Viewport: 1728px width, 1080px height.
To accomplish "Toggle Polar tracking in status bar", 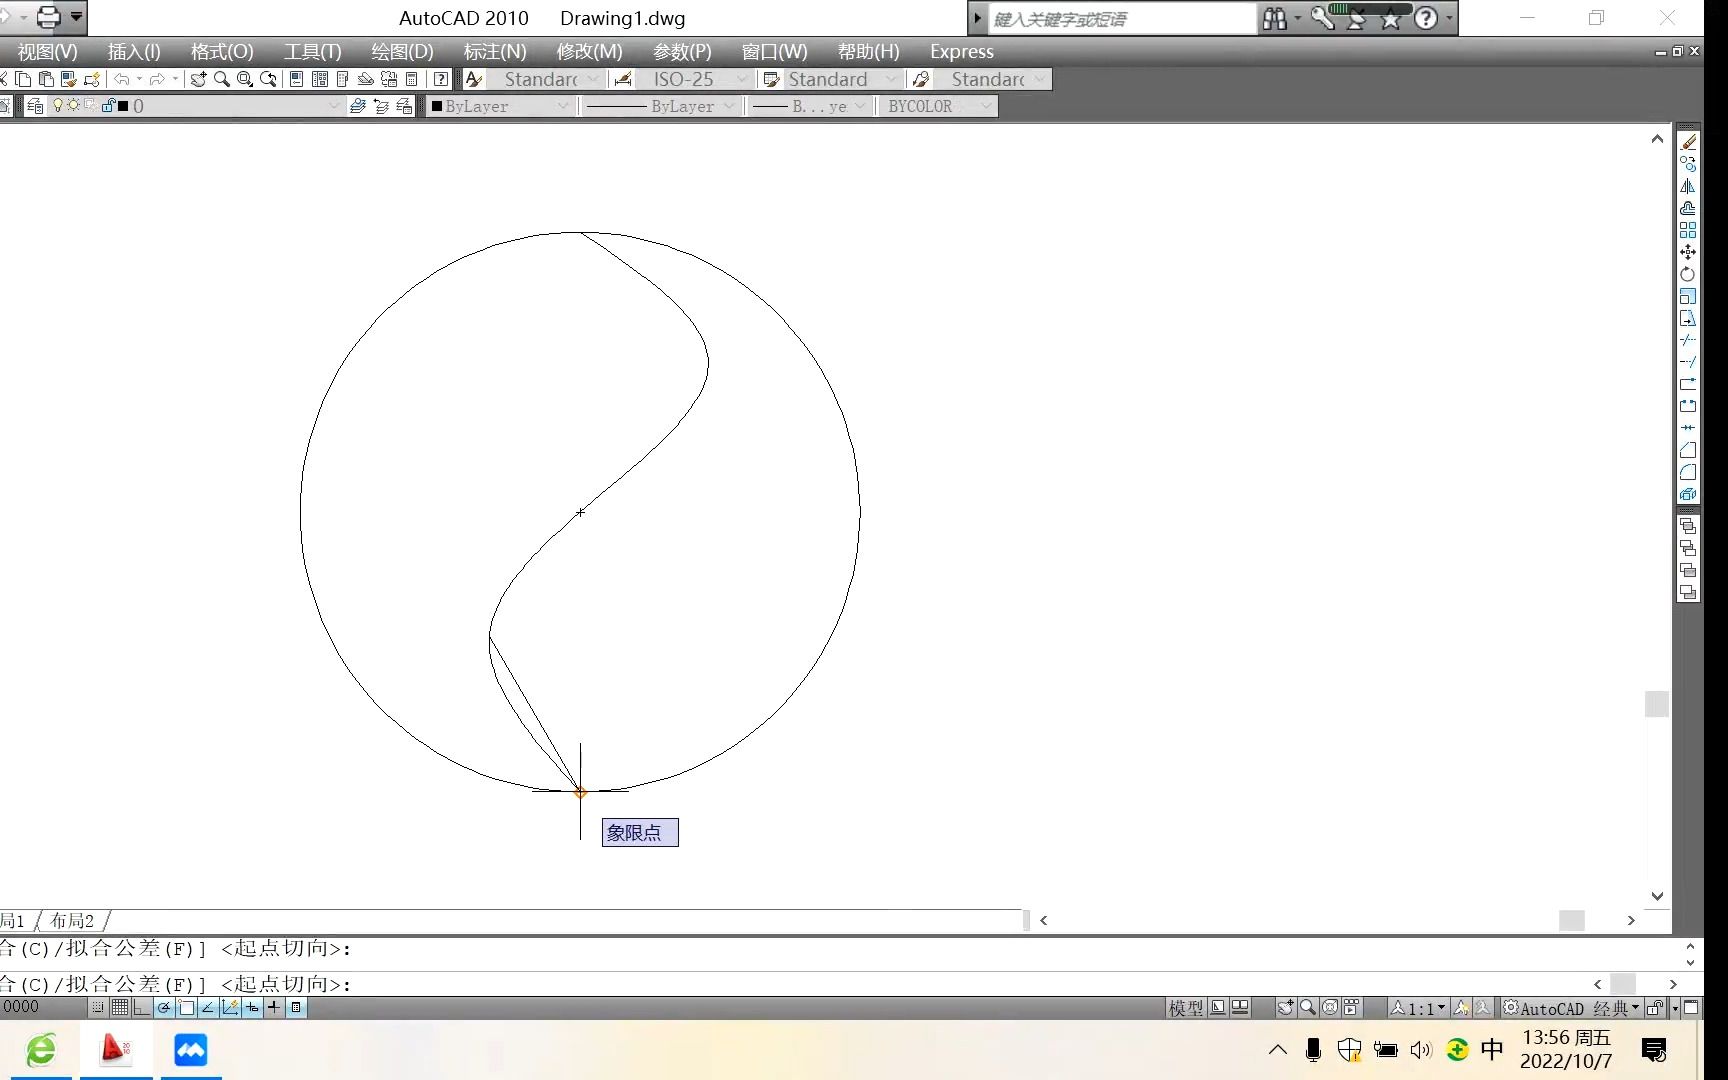I will click(x=164, y=1008).
